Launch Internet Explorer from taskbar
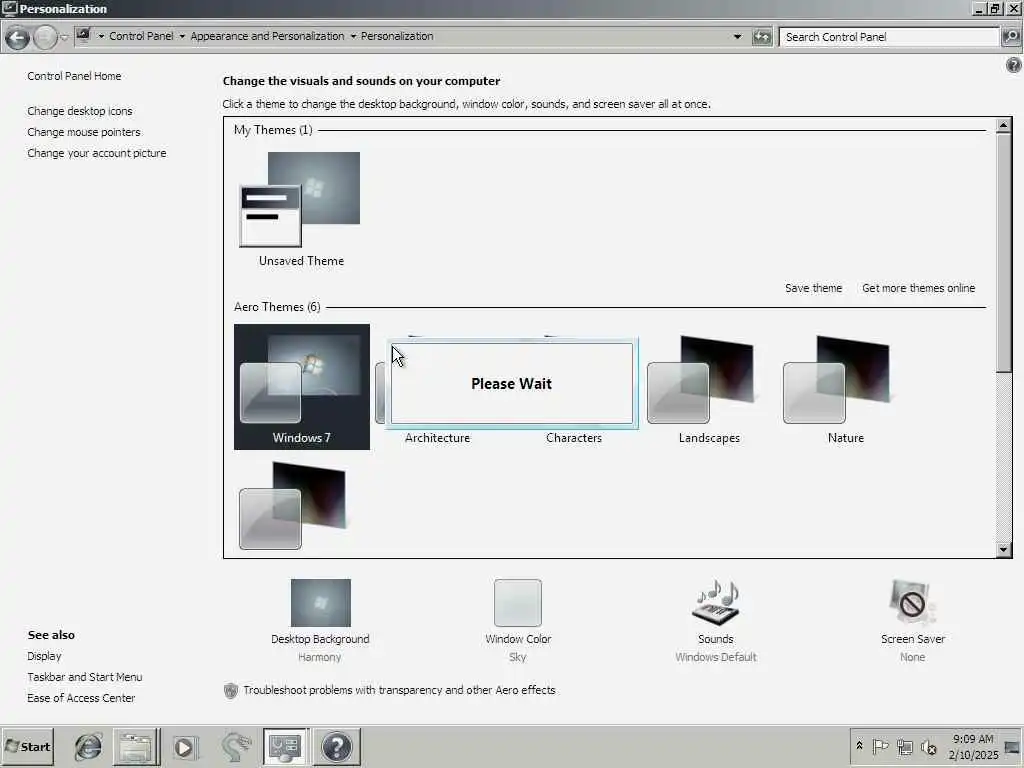 tap(88, 746)
